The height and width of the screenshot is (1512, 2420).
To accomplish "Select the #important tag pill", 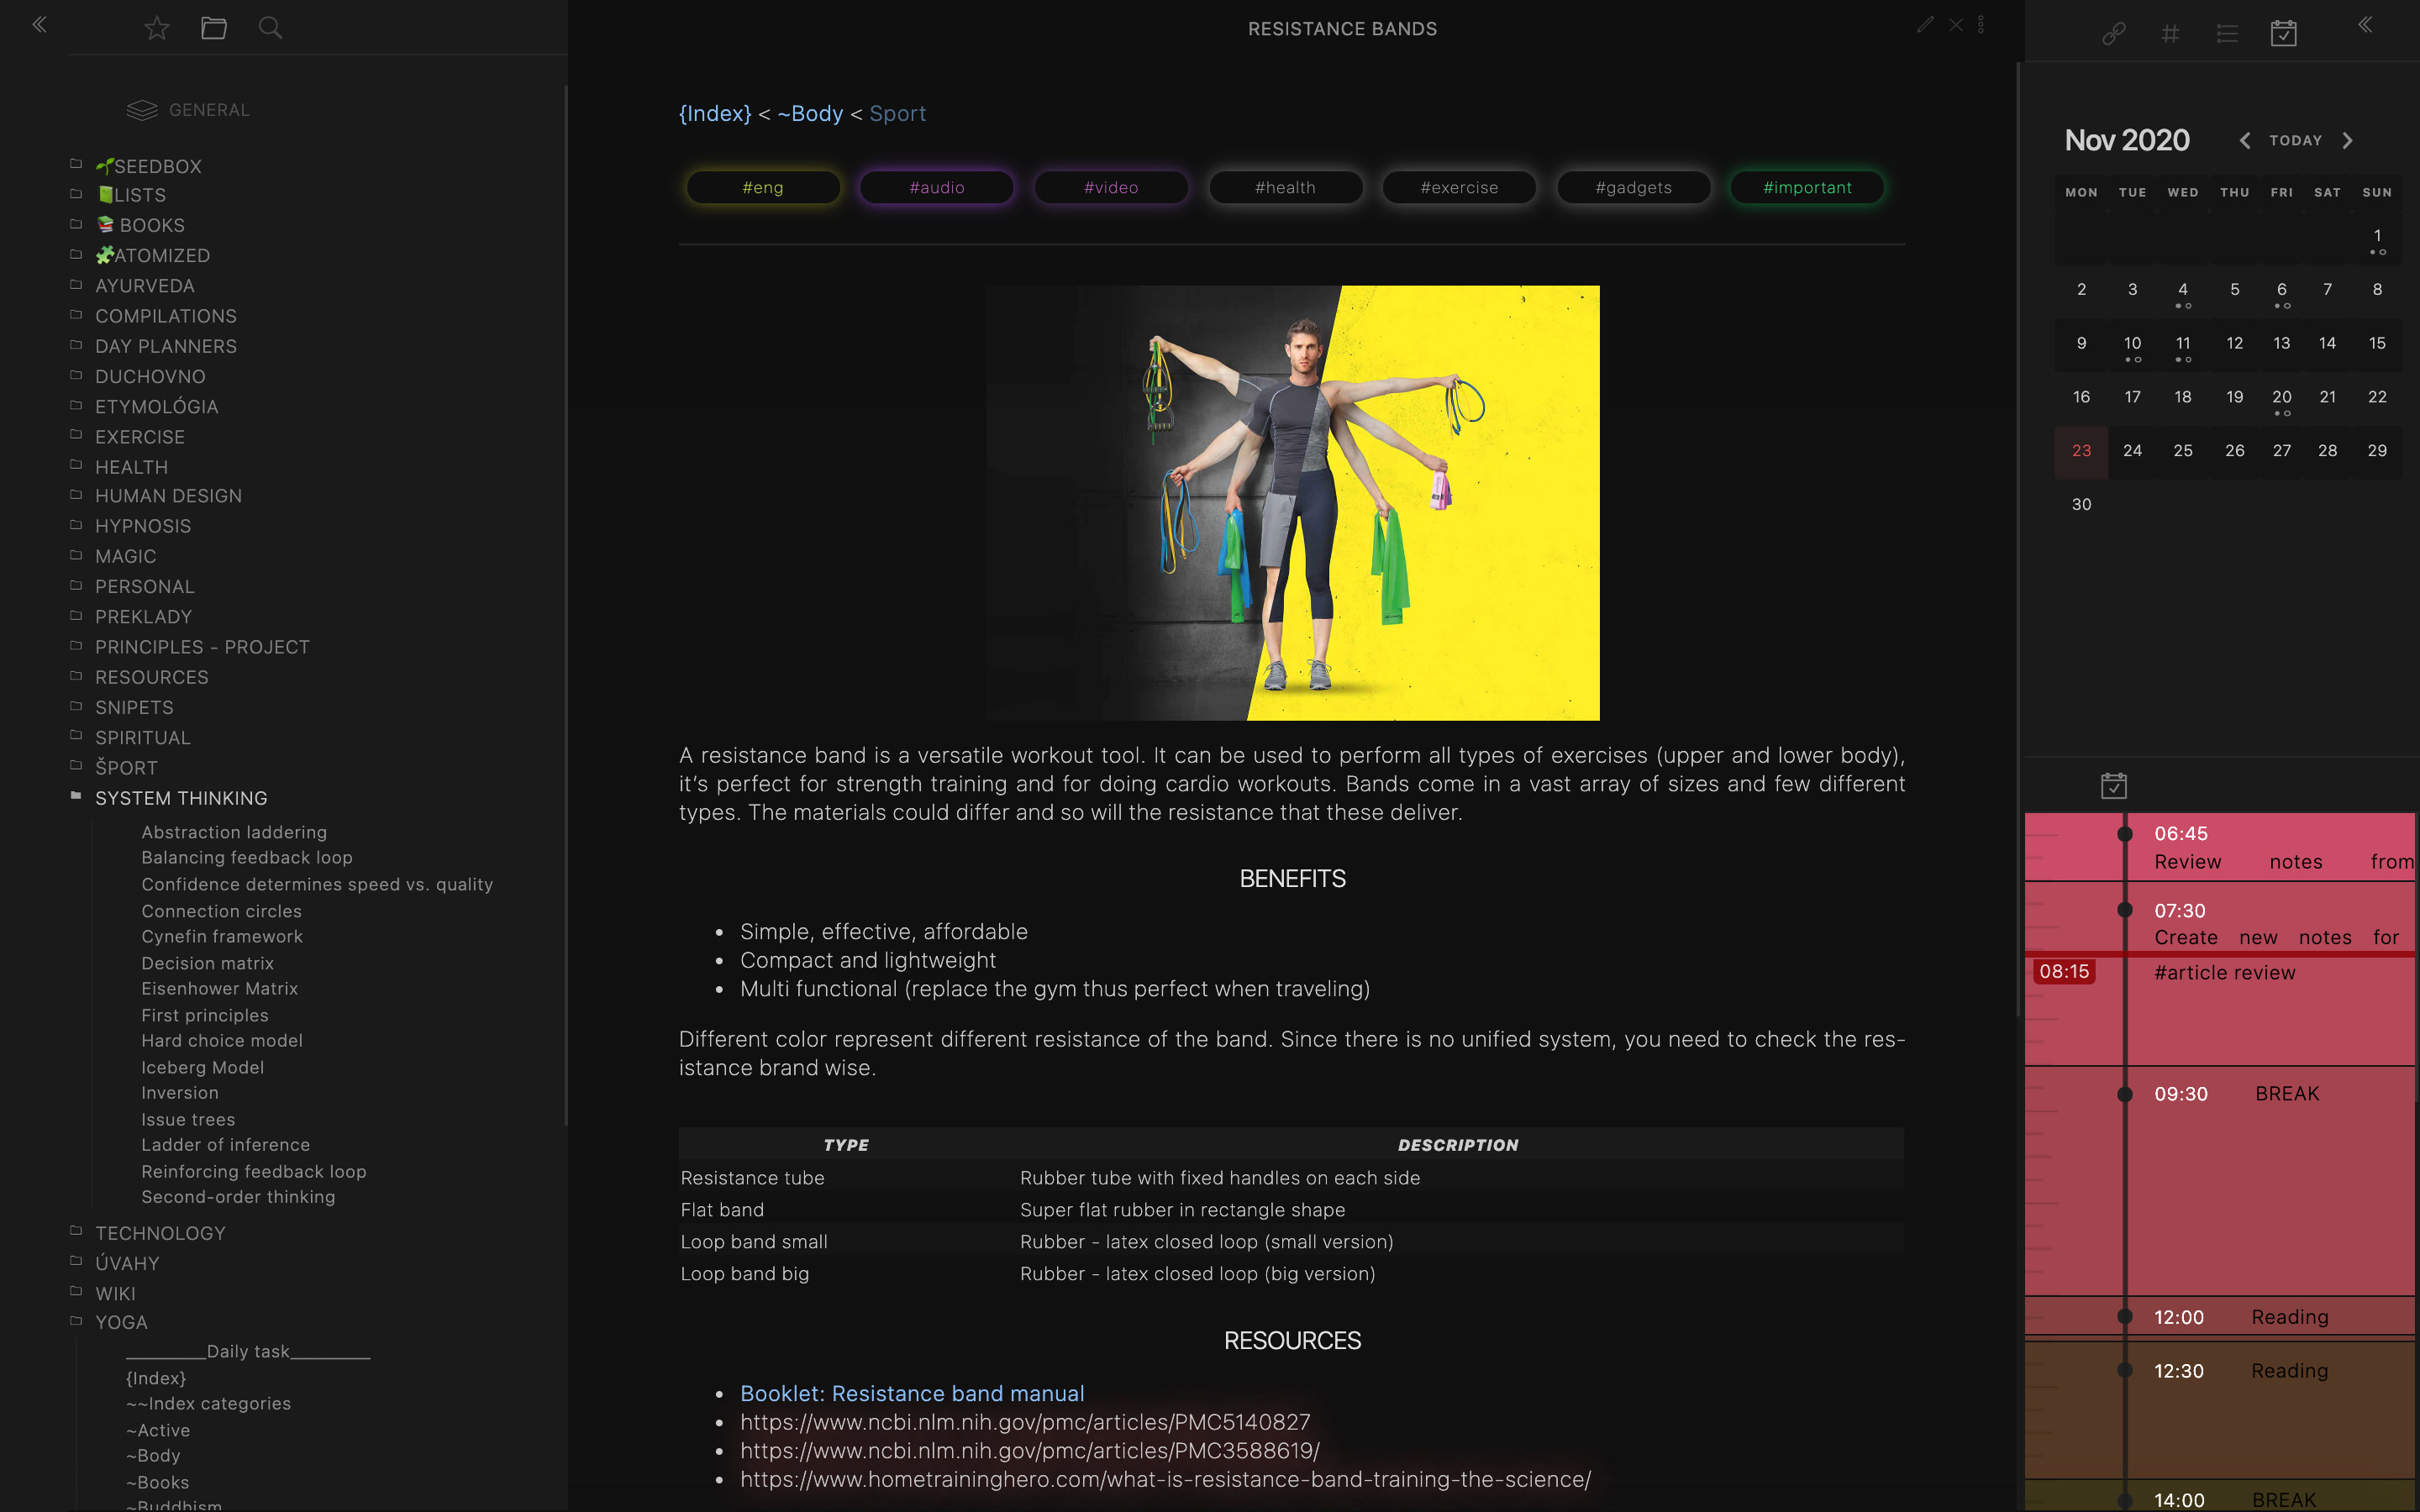I will 1806,188.
